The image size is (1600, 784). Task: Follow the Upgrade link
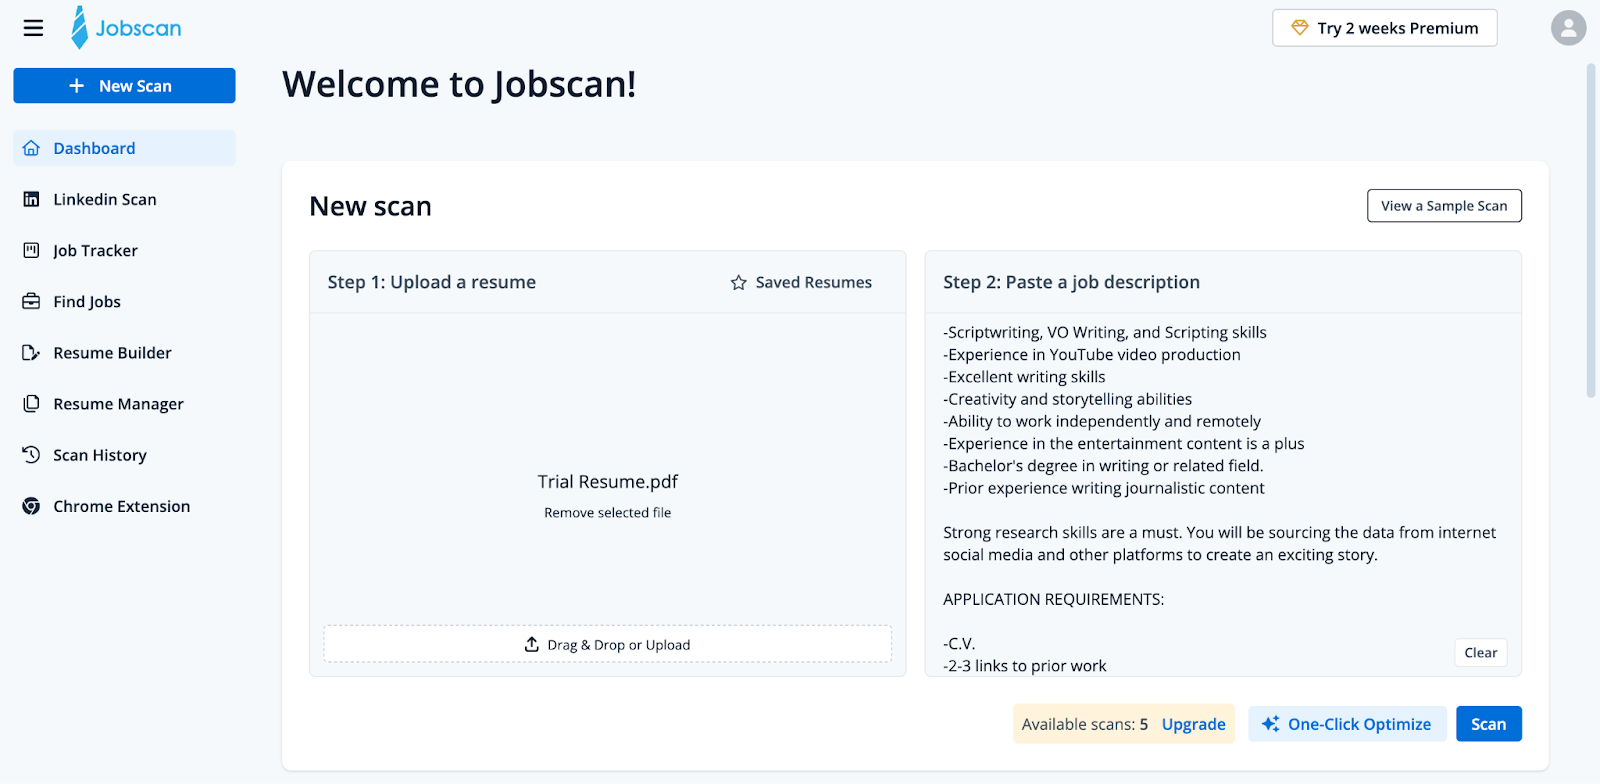click(x=1193, y=724)
